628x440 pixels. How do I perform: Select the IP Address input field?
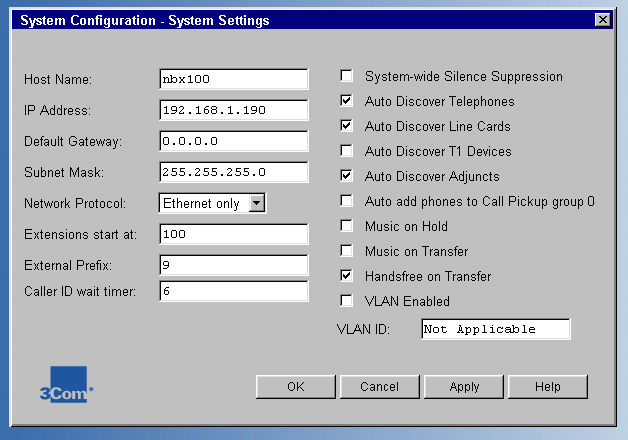tap(233, 110)
